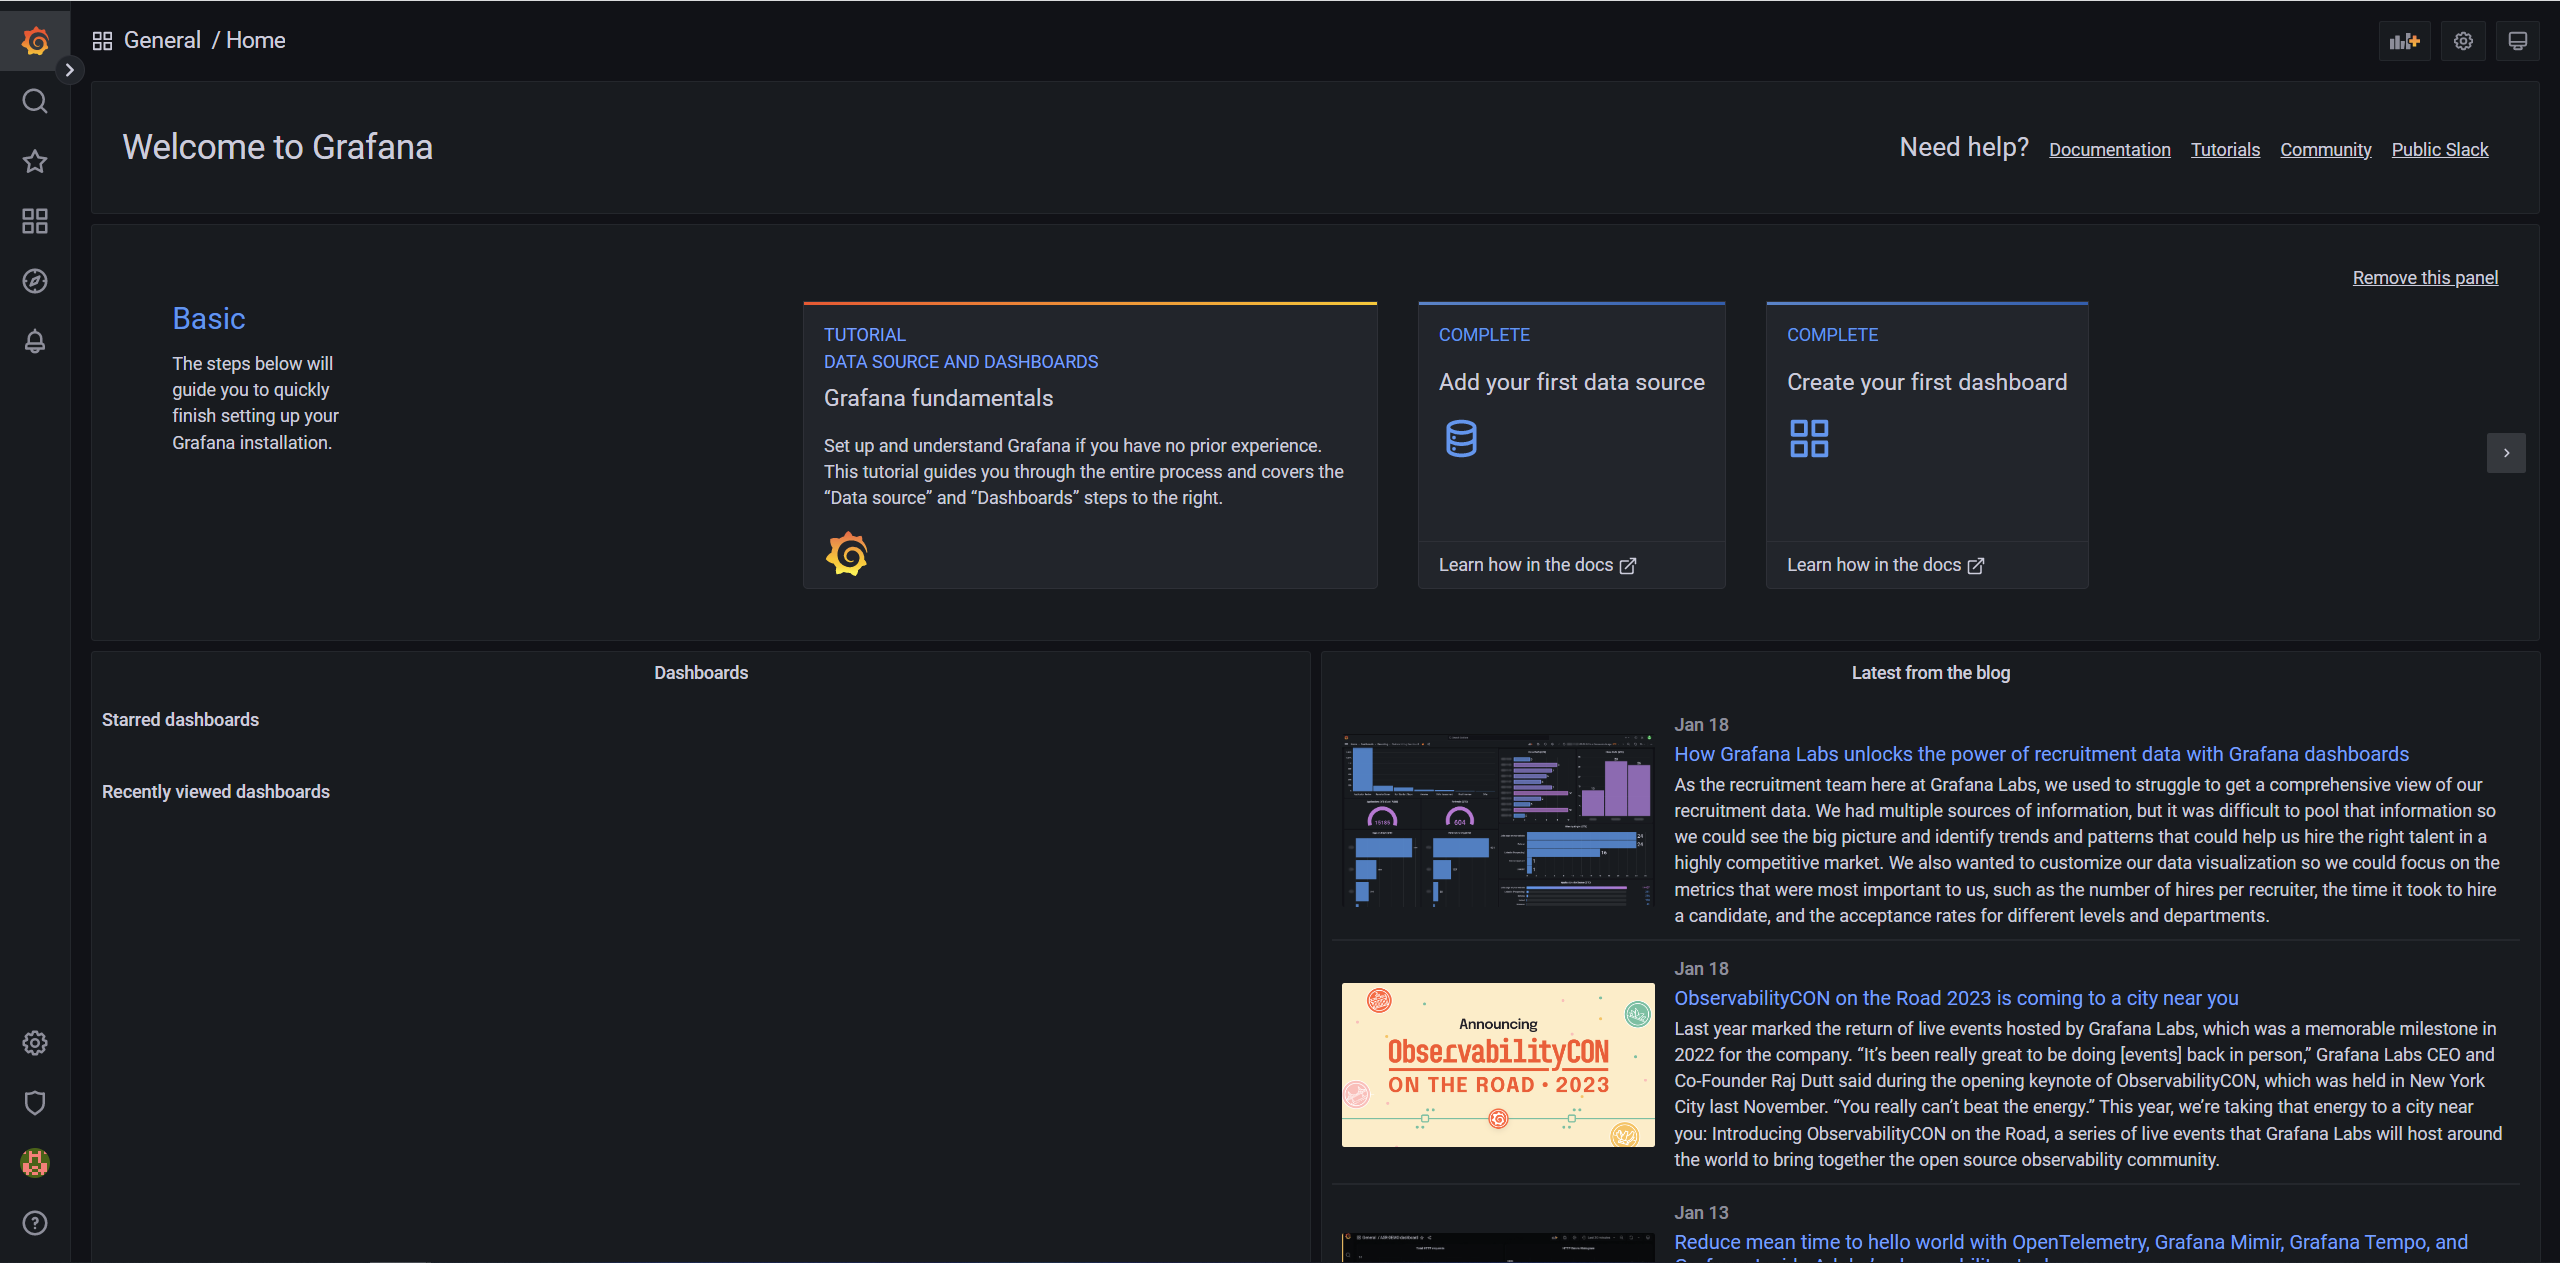
Task: Open the Documentation help link
Action: (x=2109, y=150)
